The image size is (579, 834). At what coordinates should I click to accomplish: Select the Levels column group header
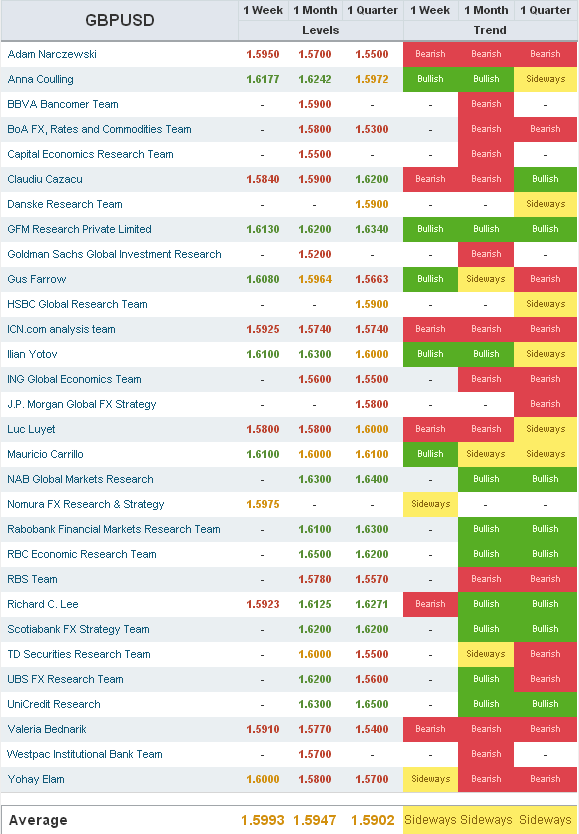pyautogui.click(x=321, y=30)
